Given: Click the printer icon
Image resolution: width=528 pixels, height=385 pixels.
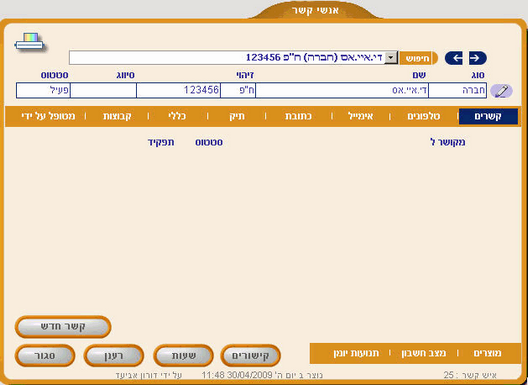Looking at the screenshot, I should 30,42.
